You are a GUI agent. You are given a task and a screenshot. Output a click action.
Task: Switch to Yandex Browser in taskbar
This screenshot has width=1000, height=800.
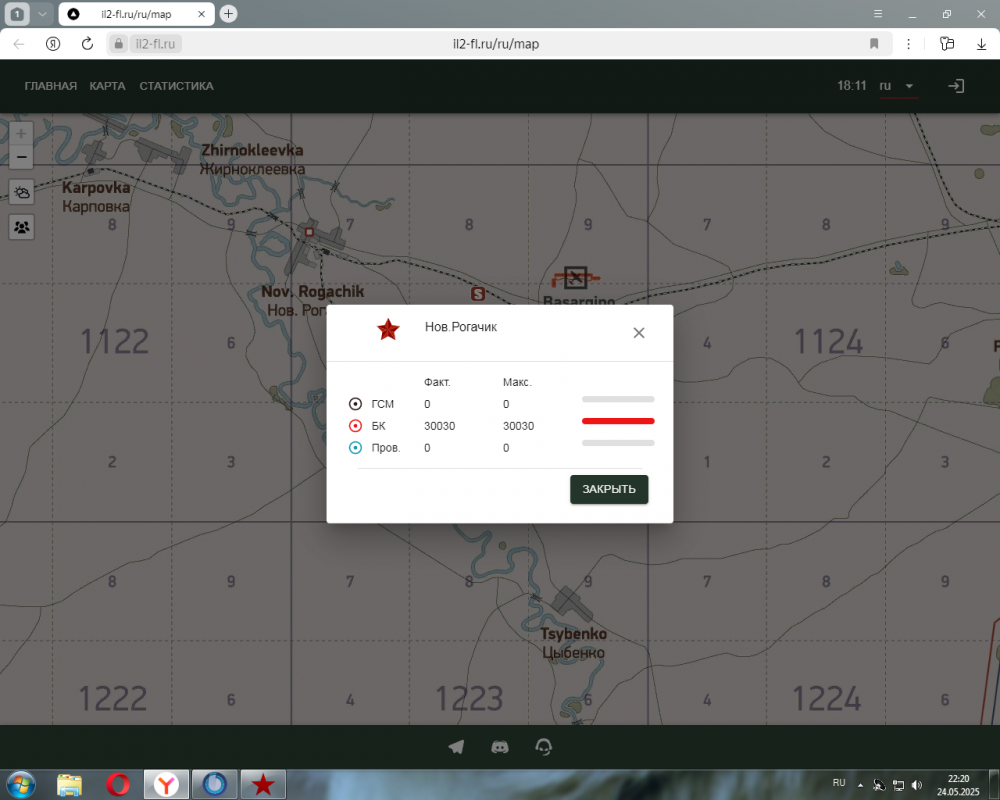(166, 784)
